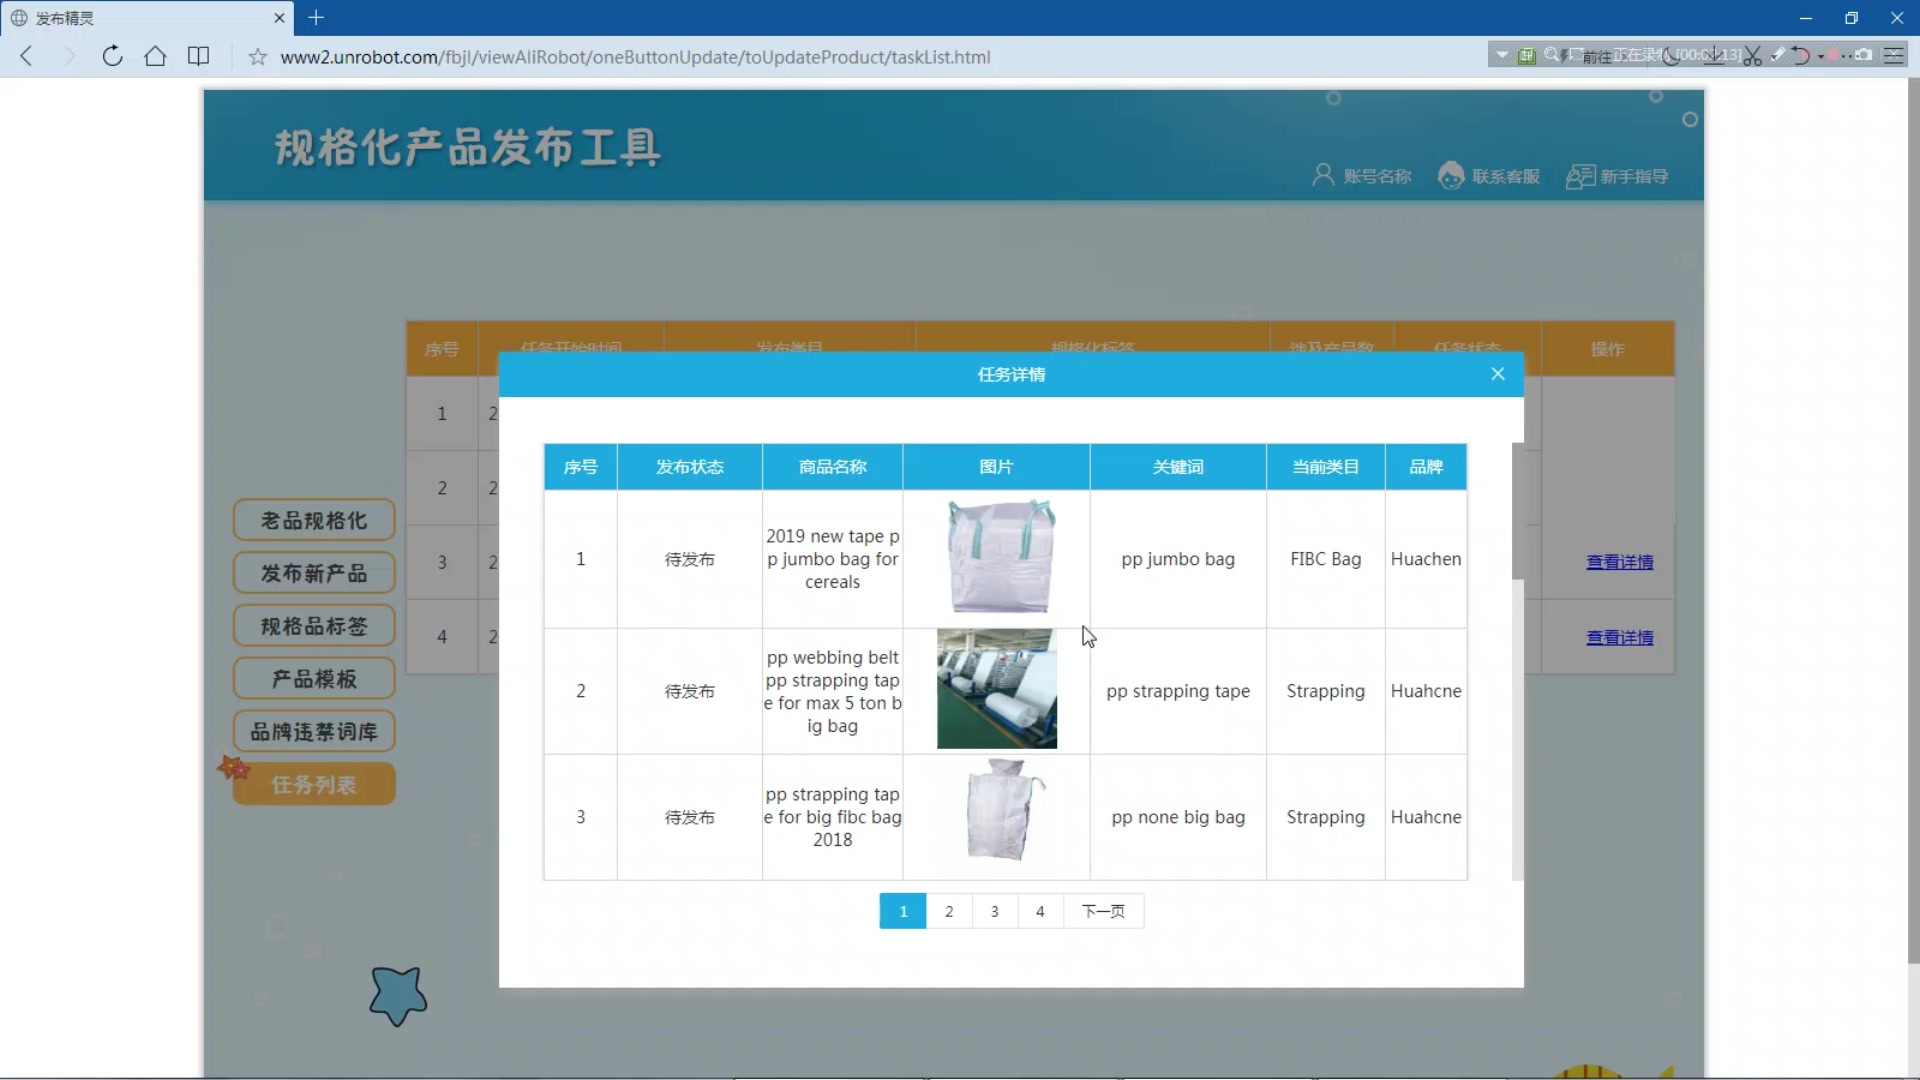The image size is (1920, 1080).
Task: Navigate to page 2 of task details
Action: (948, 910)
